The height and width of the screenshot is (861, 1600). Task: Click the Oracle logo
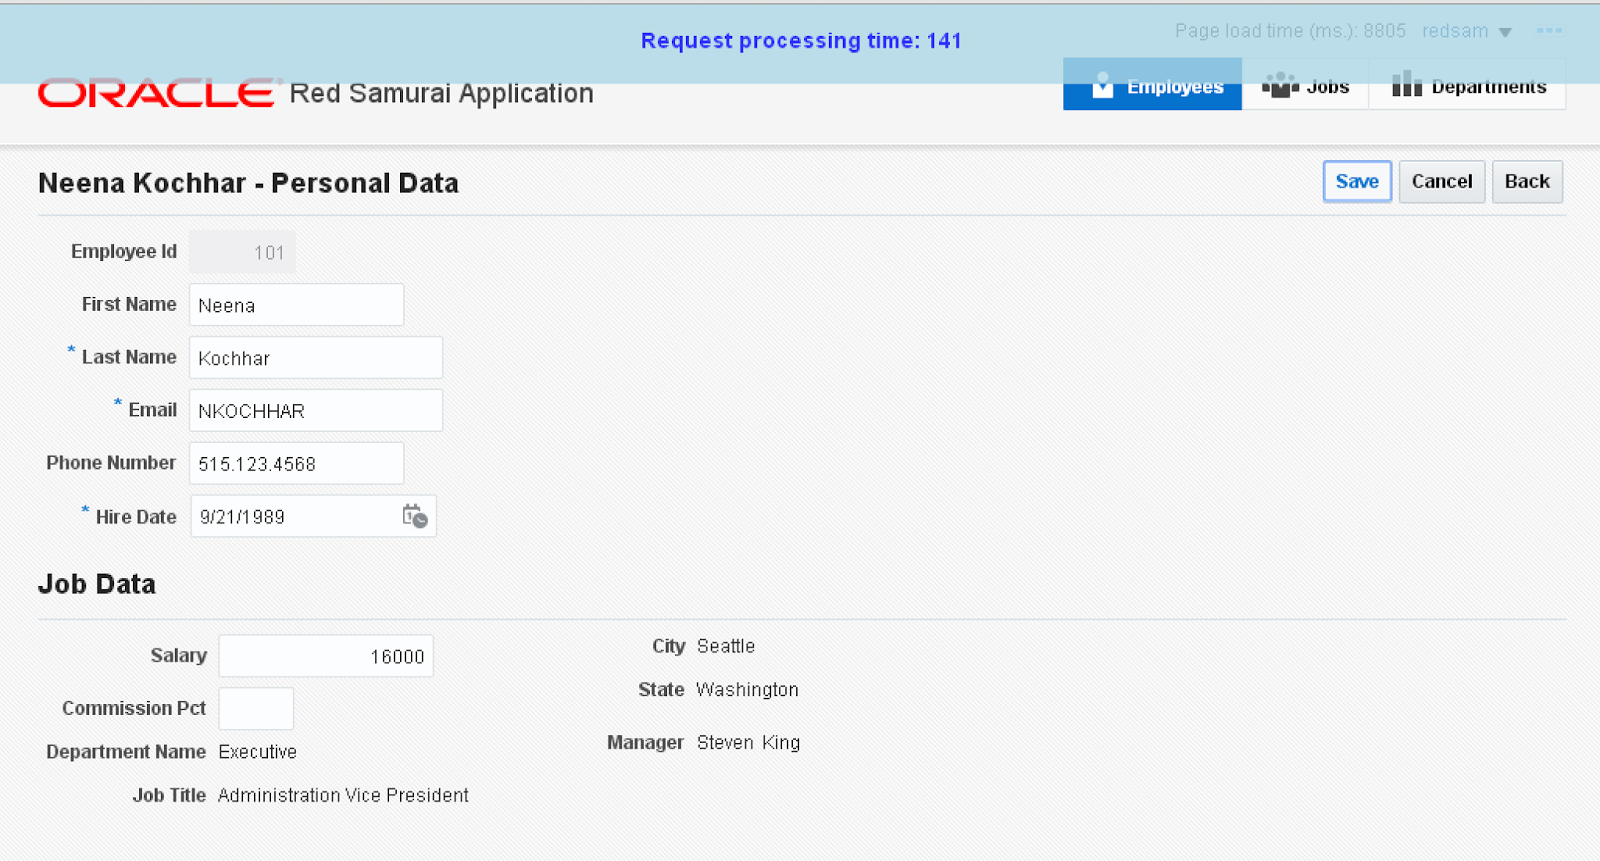pos(157,93)
